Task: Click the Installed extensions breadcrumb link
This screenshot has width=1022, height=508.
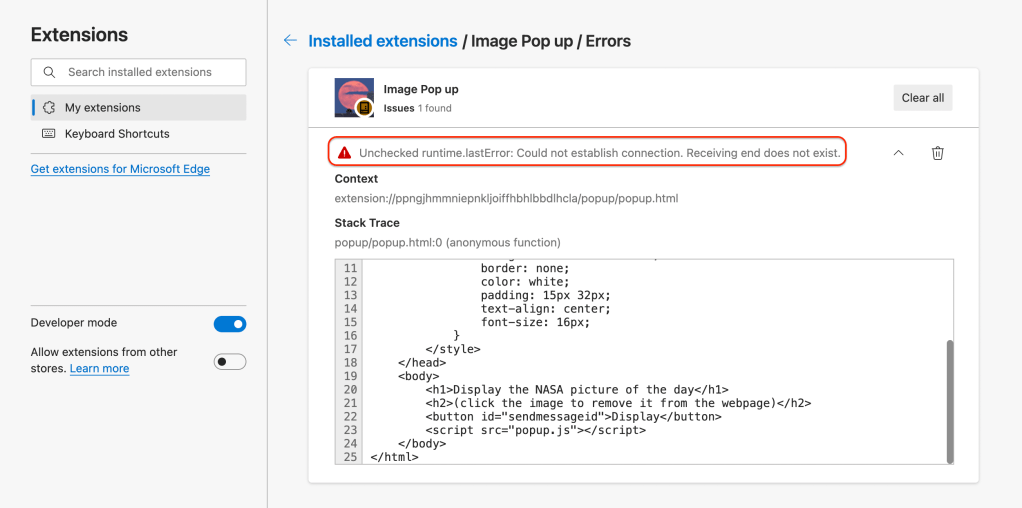Action: coord(383,41)
